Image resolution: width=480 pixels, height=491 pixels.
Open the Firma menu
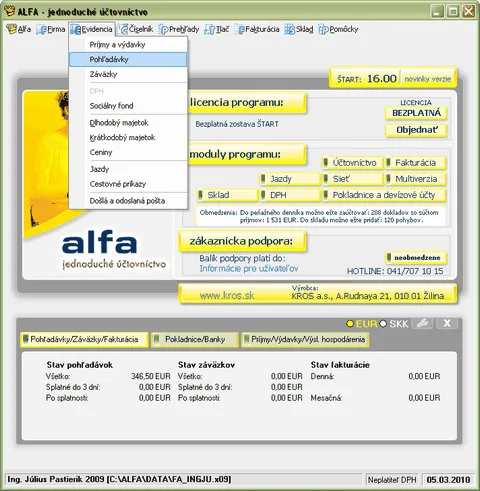pos(51,29)
